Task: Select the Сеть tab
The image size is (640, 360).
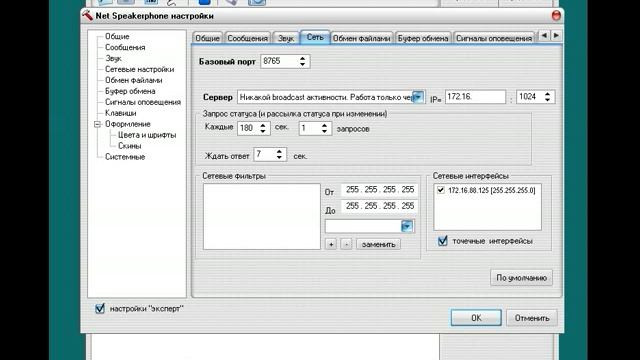Action: pos(315,37)
